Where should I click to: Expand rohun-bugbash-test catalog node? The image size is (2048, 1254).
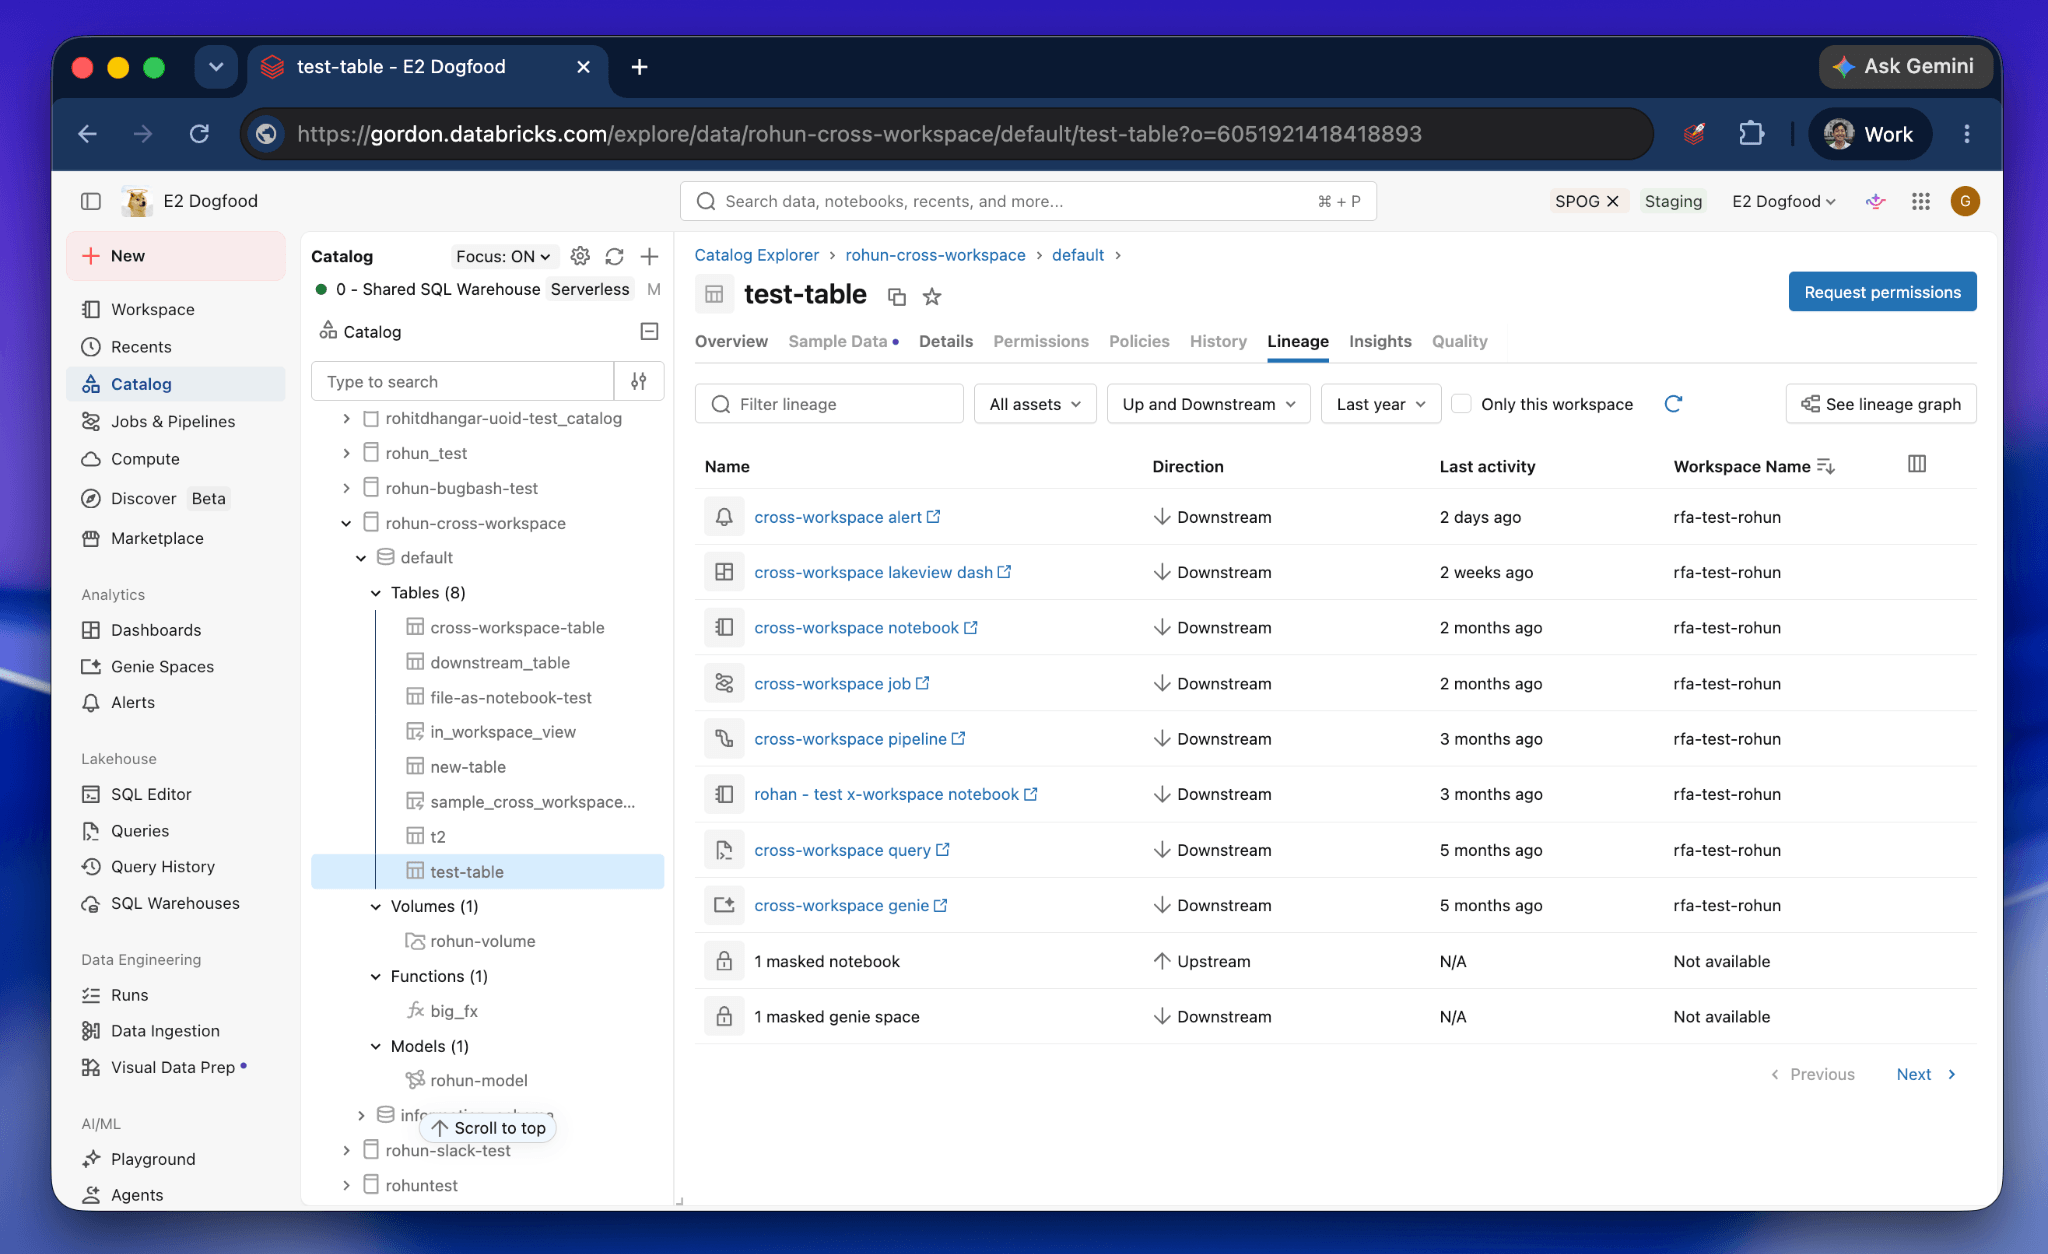pos(346,488)
